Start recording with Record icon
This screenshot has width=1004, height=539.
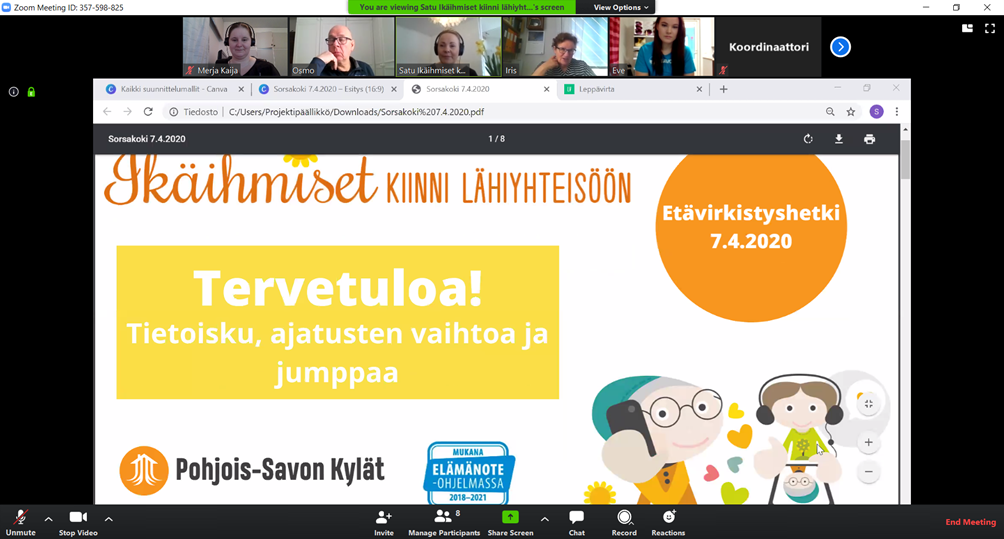coord(624,518)
